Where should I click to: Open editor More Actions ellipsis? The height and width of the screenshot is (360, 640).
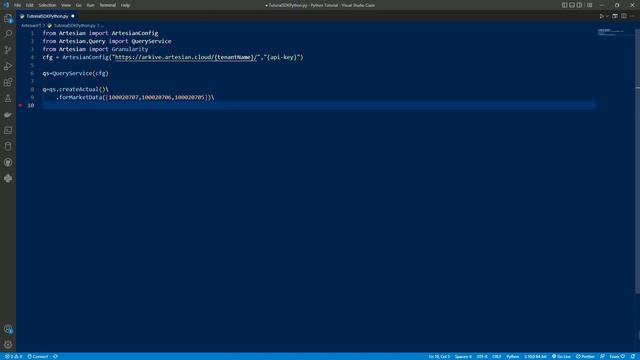[633, 16]
